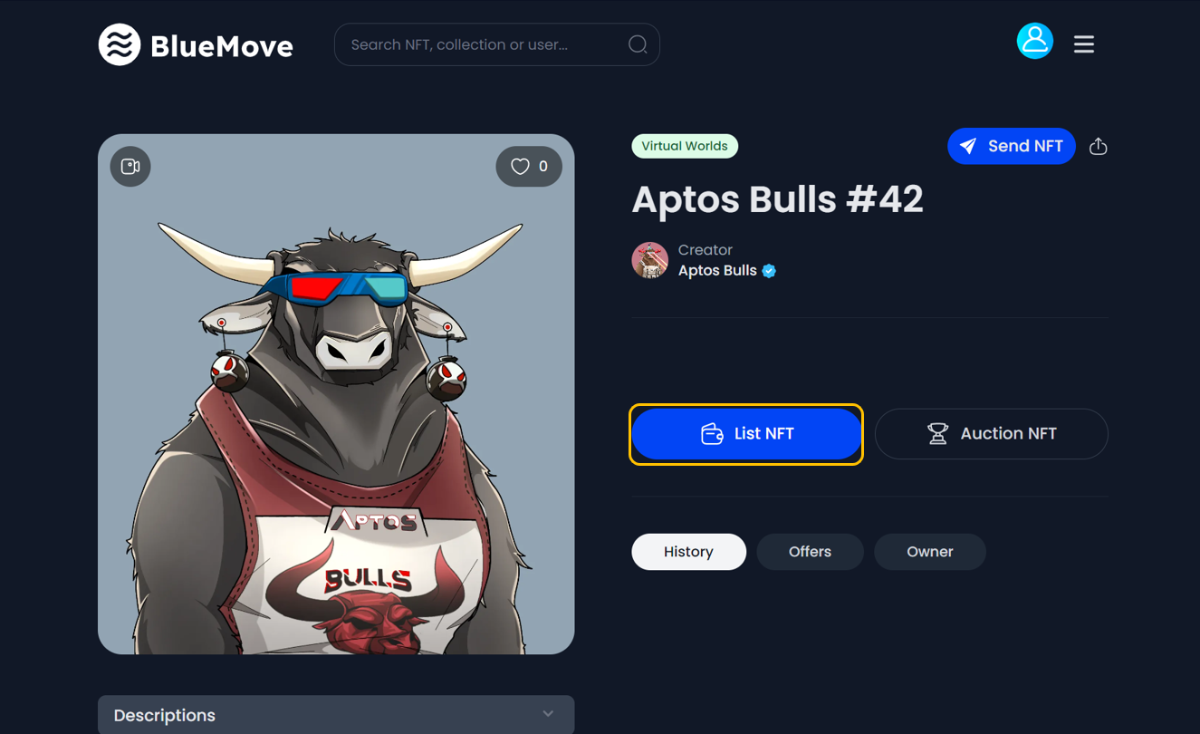Viewport: 1200px width, 734px height.
Task: Open the Aptos Bulls creator link
Action: tap(718, 271)
